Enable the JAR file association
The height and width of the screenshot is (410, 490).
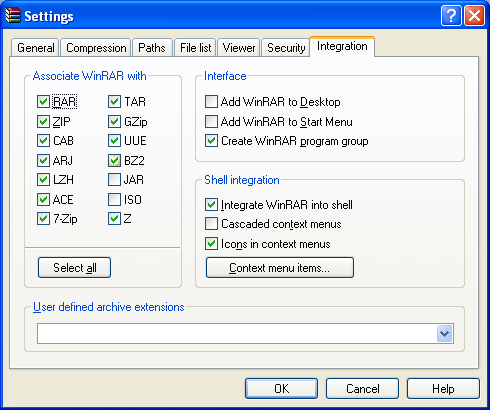coord(114,180)
